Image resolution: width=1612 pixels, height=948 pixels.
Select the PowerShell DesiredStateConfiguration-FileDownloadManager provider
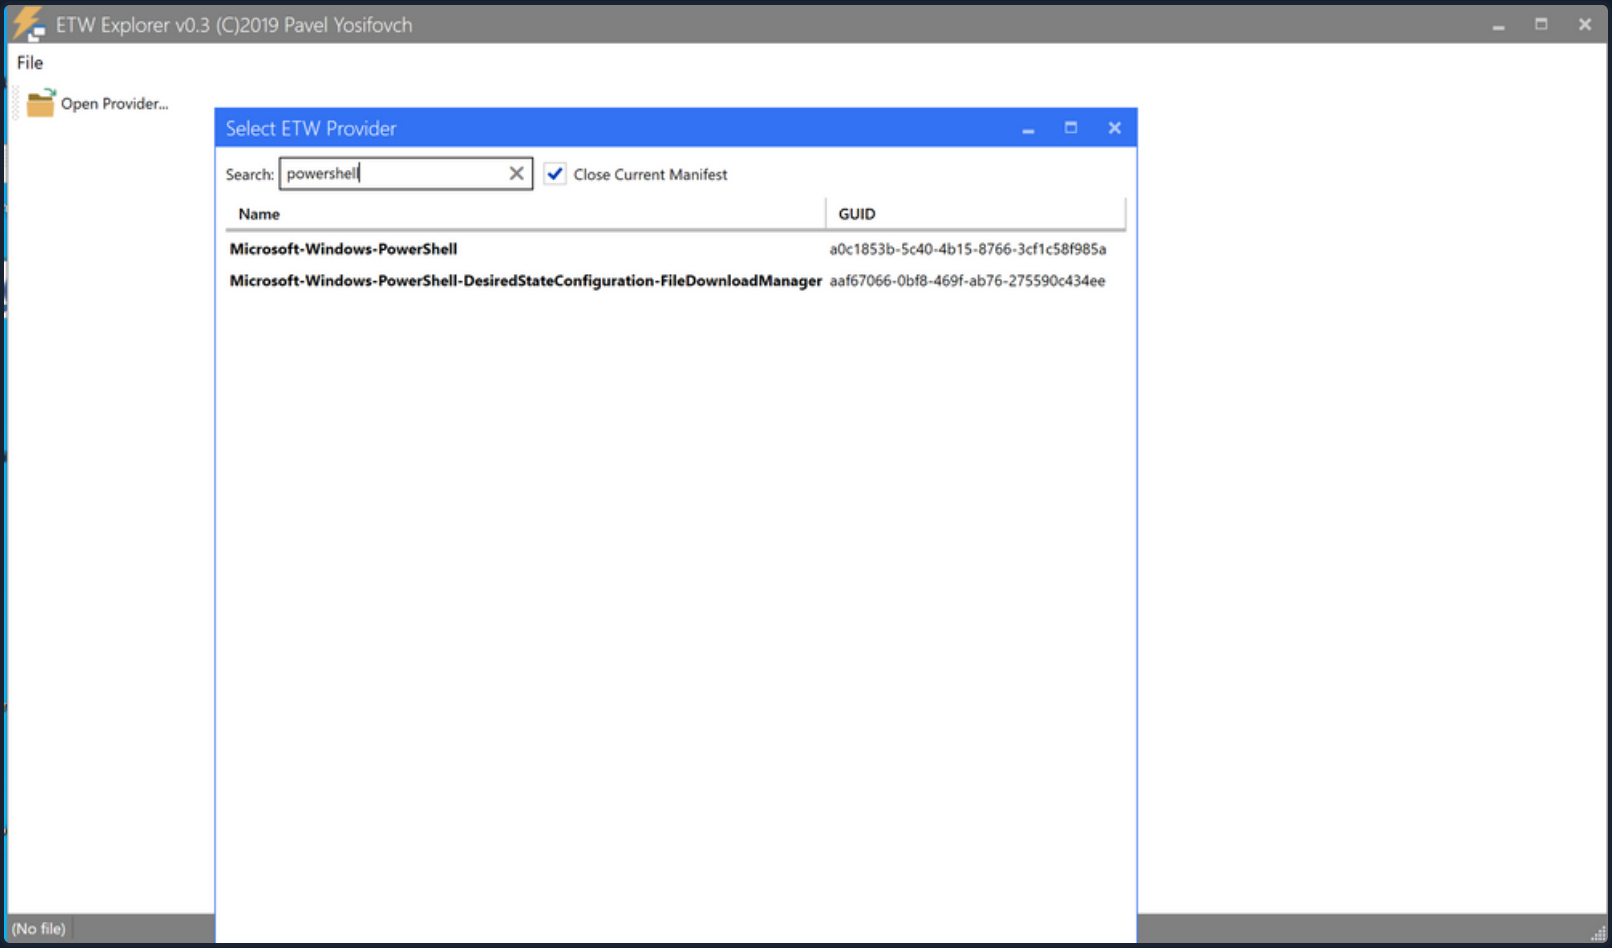point(525,281)
